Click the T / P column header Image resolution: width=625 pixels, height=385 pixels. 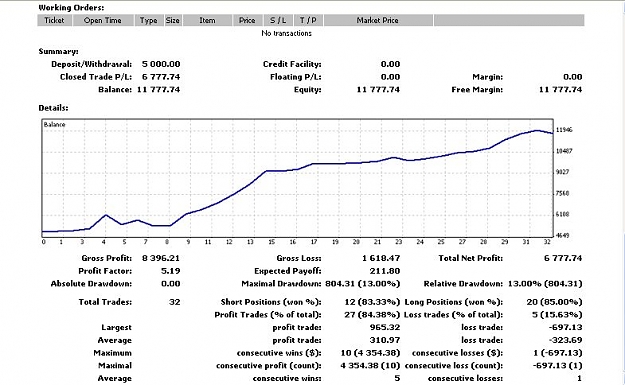(x=308, y=20)
